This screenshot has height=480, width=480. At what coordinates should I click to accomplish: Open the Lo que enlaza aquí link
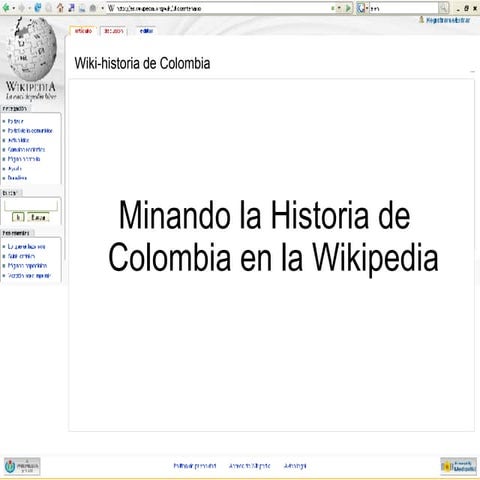click(26, 247)
